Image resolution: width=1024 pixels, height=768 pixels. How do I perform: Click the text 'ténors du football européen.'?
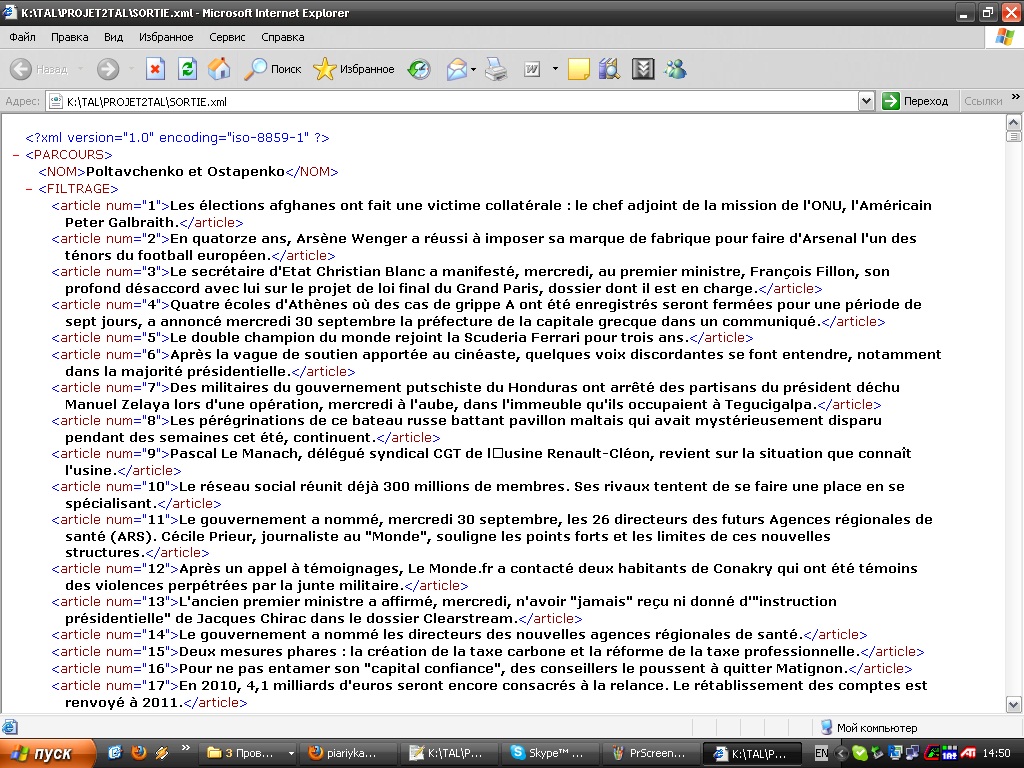[168, 255]
